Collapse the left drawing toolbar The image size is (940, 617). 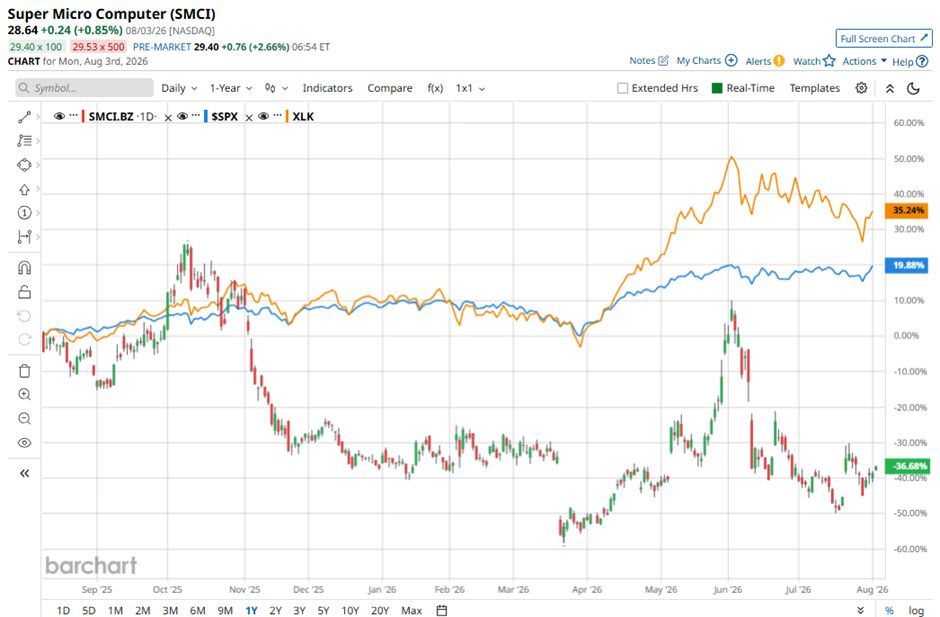(x=24, y=473)
